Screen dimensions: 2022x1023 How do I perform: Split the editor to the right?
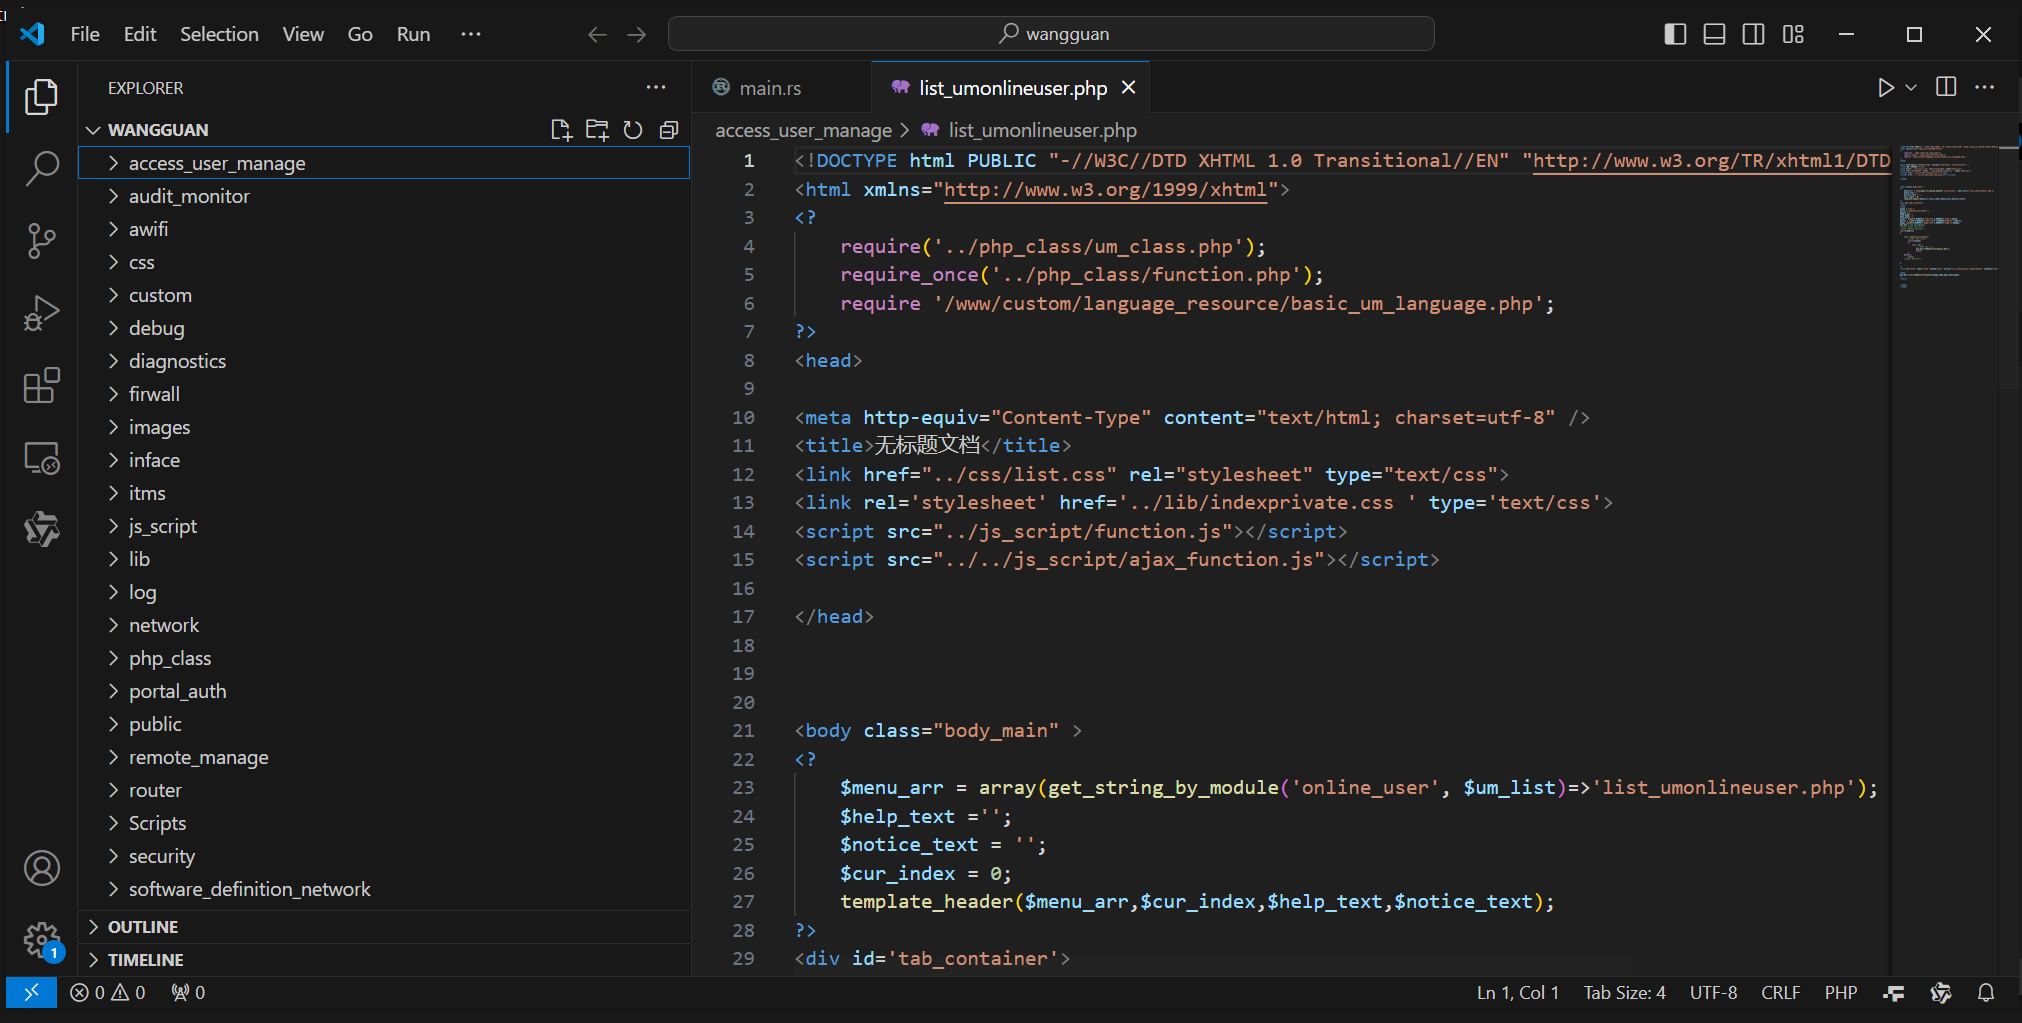[x=1946, y=88]
